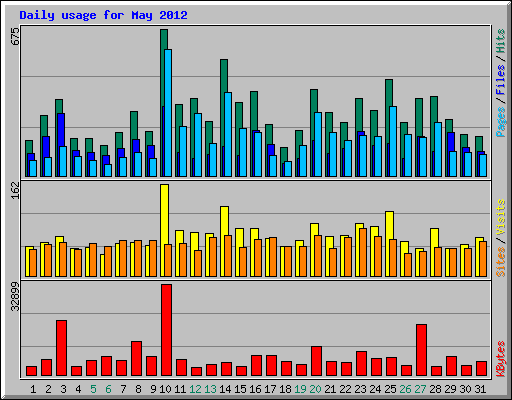This screenshot has width=512, height=400.
Task: Click day label 8 on the x-axis
Action: 138,389
